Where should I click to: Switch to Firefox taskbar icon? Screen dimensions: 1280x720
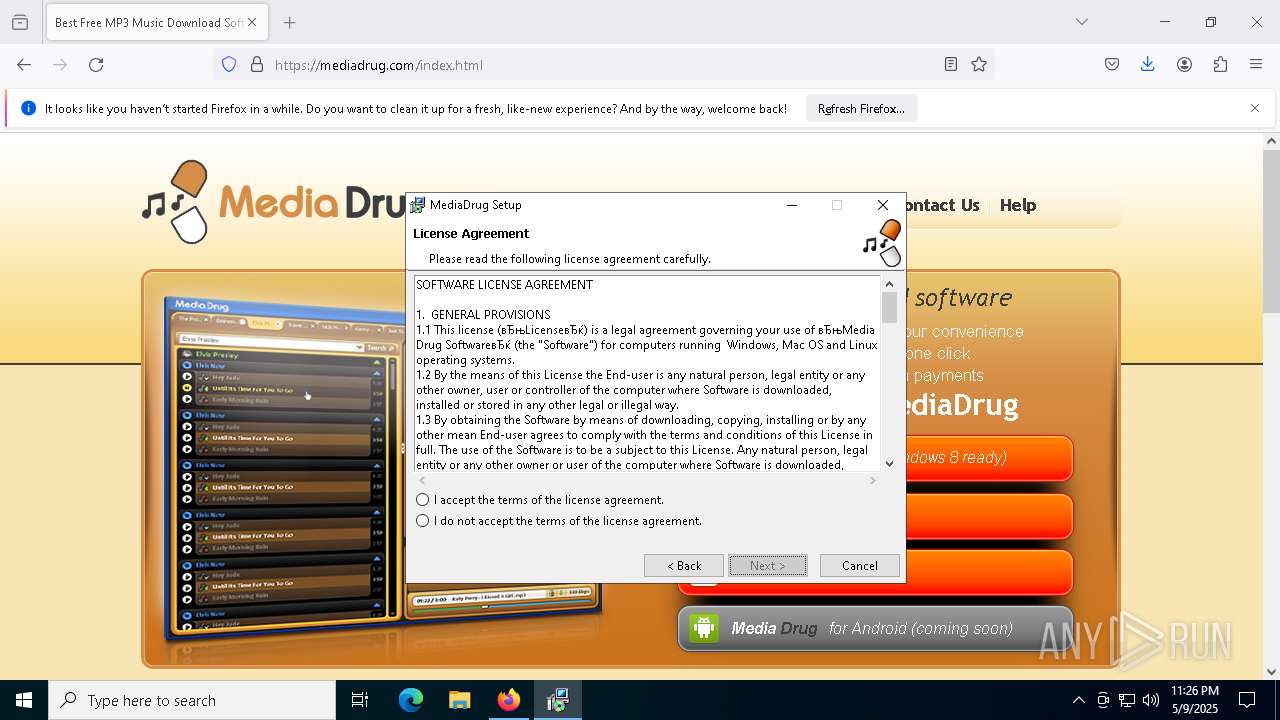tap(509, 700)
